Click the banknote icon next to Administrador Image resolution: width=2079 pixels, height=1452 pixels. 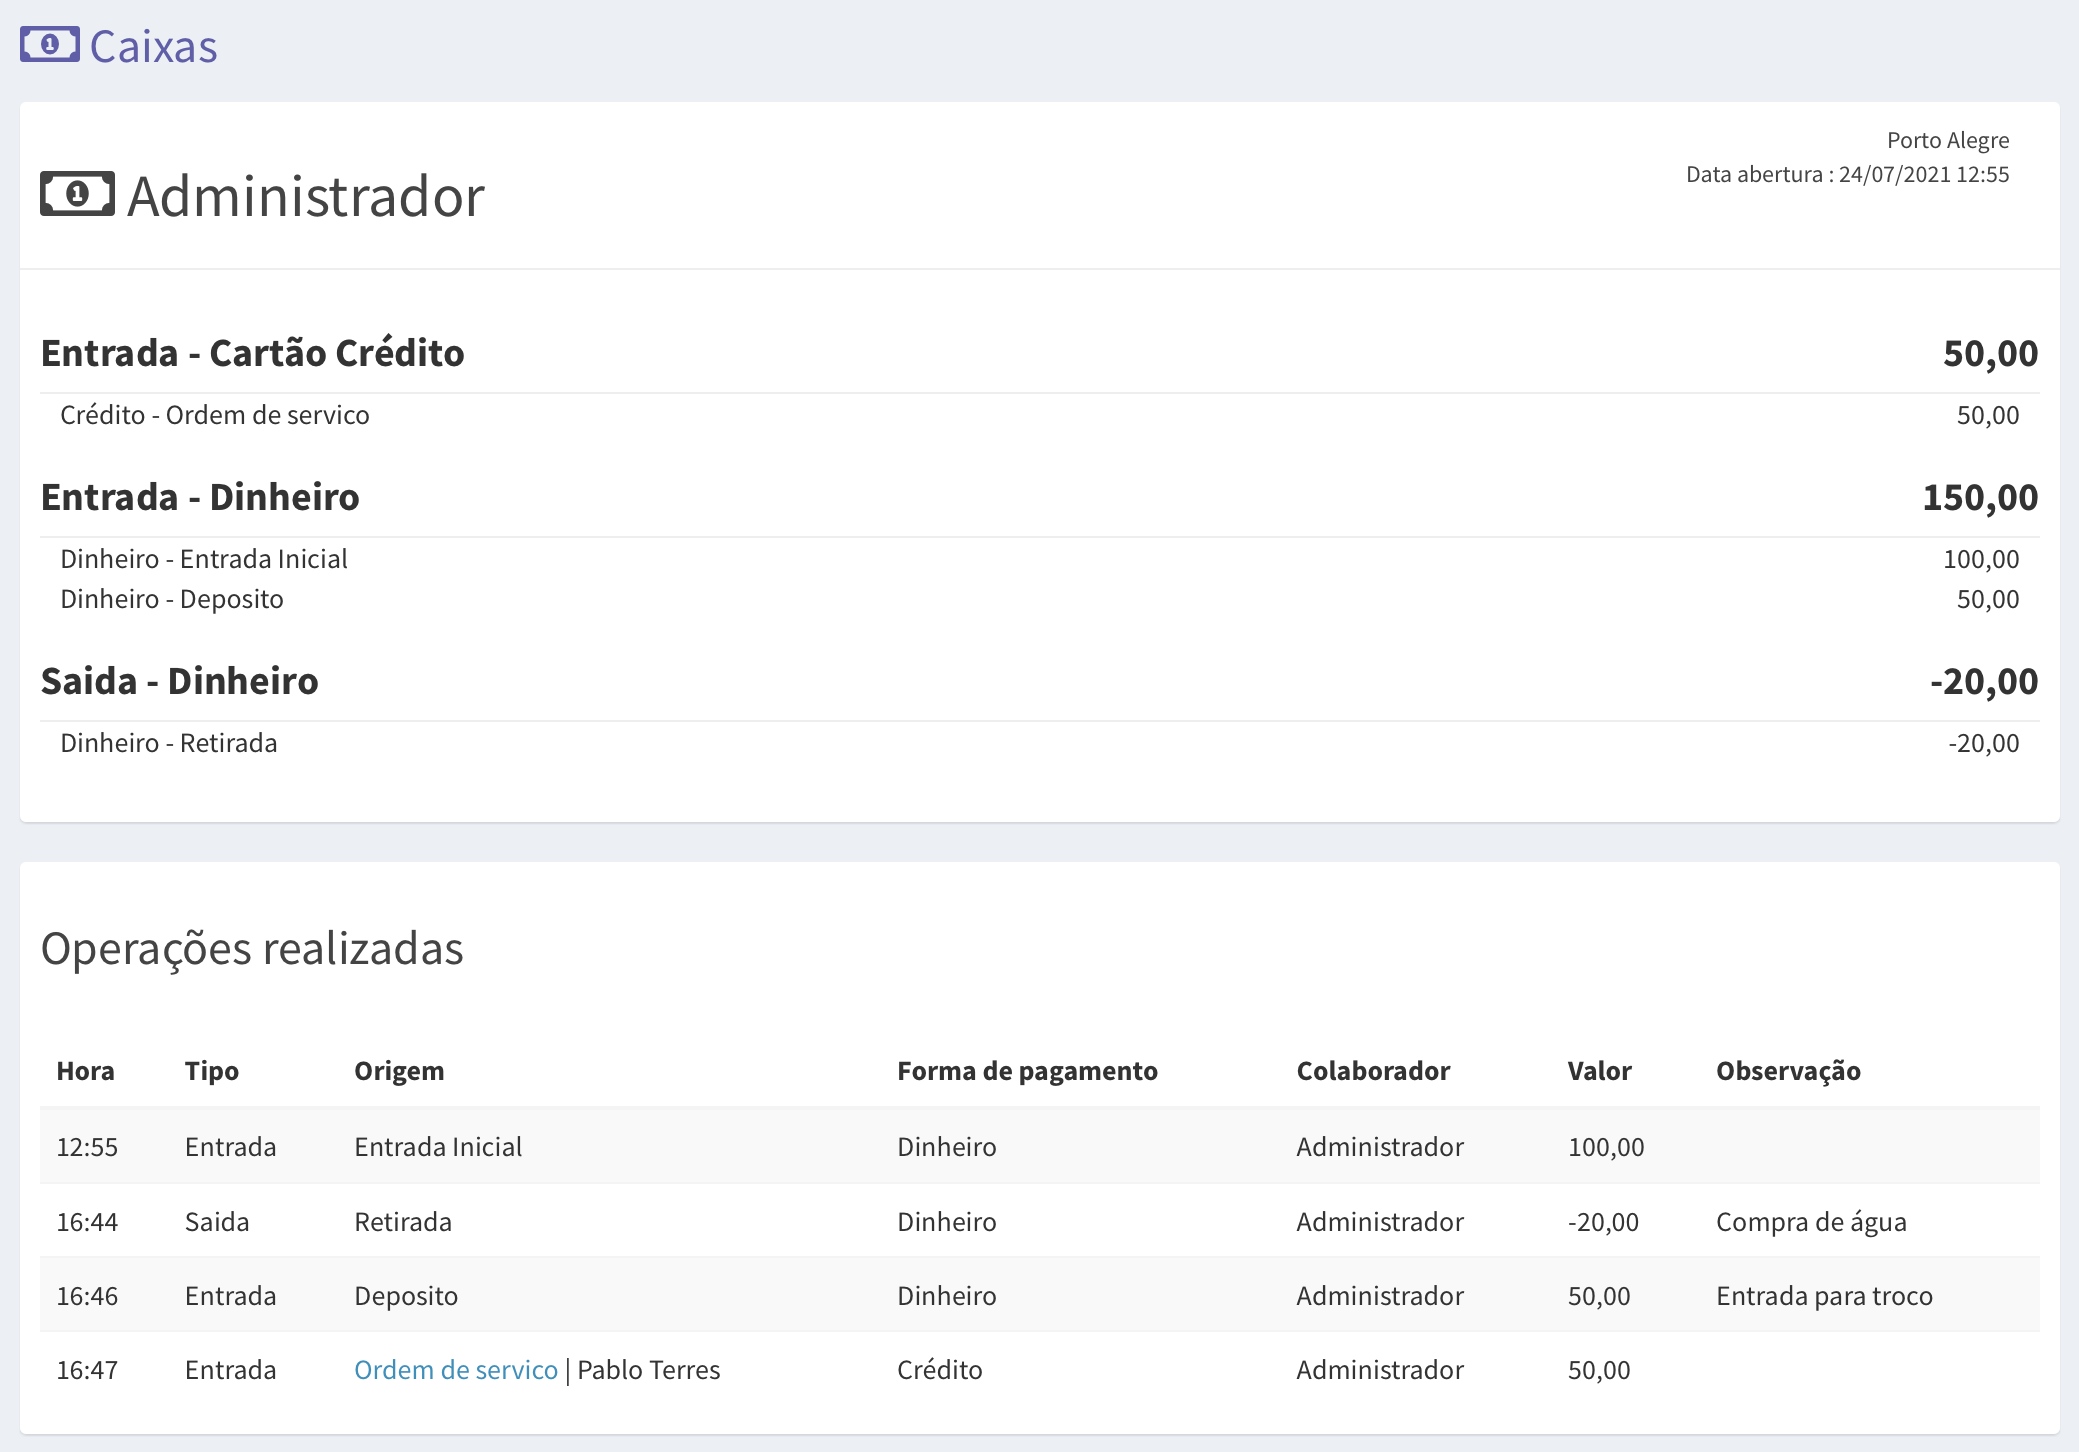77,194
